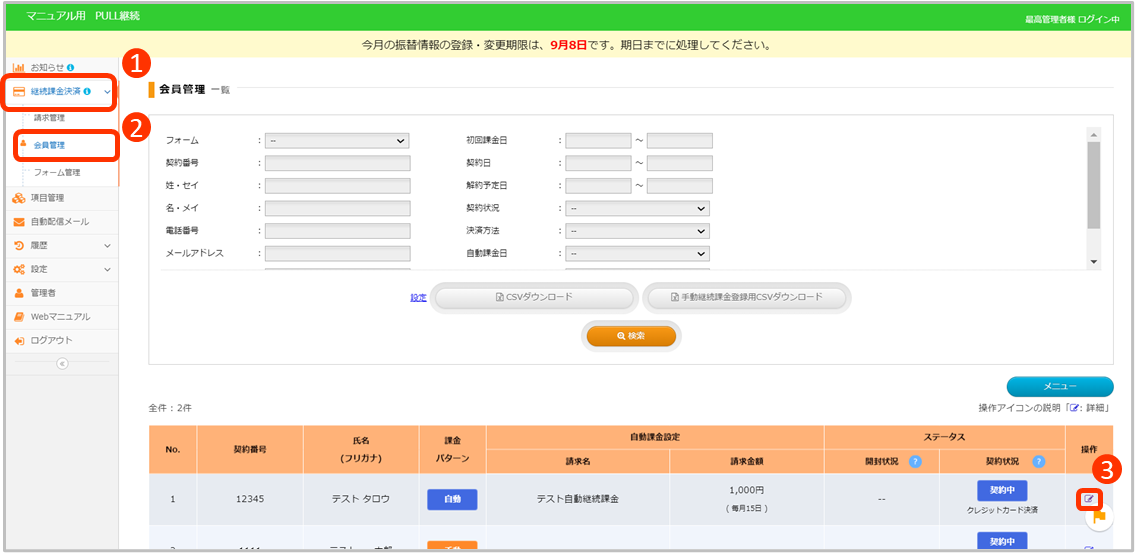Select フォーム管理 in the sidebar submenu
Viewport: 1135px width, 553px height.
tap(57, 173)
